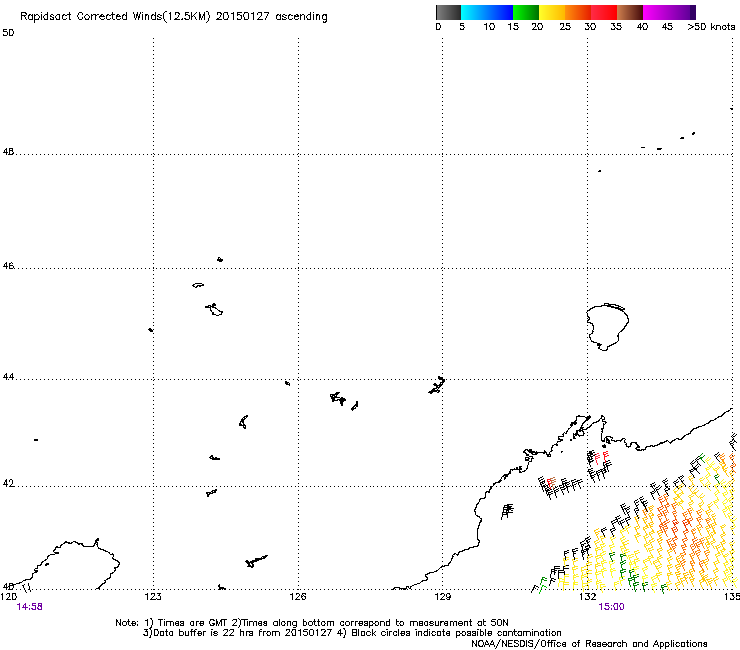The width and height of the screenshot is (740, 650).
Task: Click the 'Data buffer is 22 hrs' note
Action: (x=205, y=633)
